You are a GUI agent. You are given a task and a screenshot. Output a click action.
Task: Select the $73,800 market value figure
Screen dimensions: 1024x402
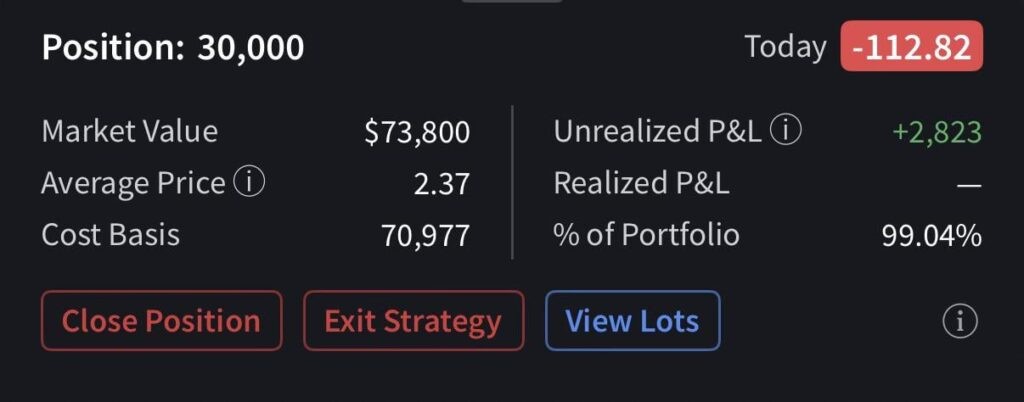(x=417, y=131)
